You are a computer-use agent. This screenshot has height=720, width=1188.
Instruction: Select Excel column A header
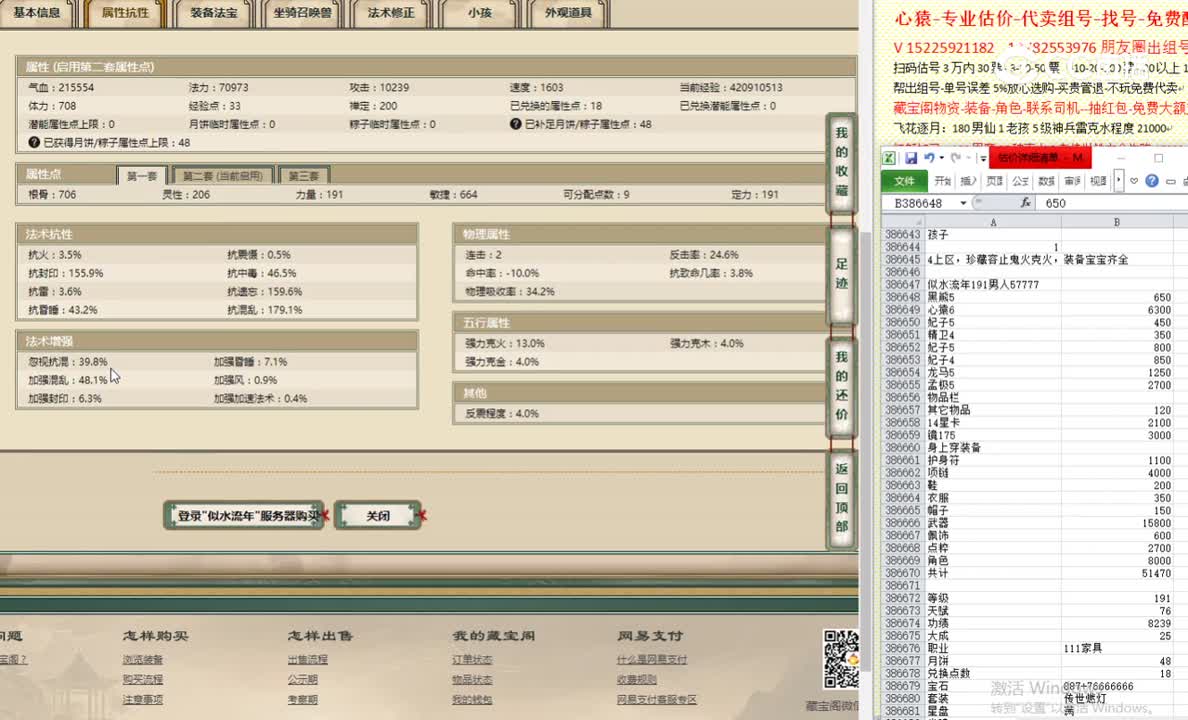993,222
